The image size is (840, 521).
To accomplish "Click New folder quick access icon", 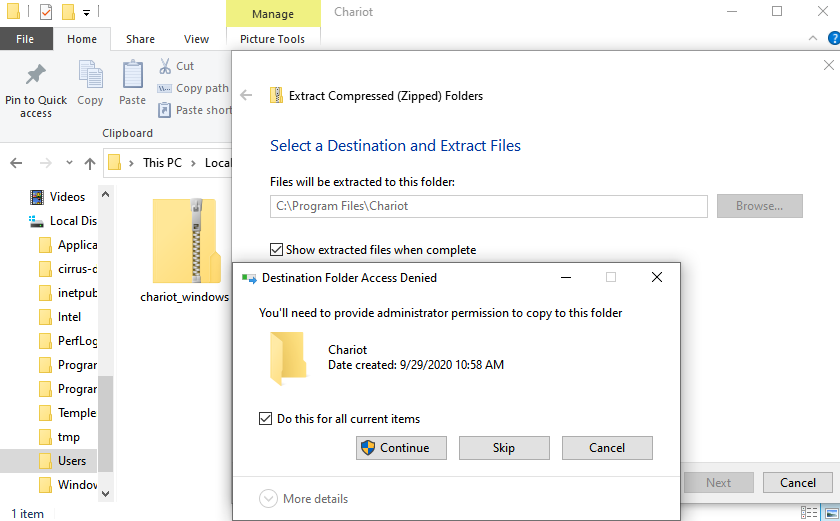I will pyautogui.click(x=68, y=11).
